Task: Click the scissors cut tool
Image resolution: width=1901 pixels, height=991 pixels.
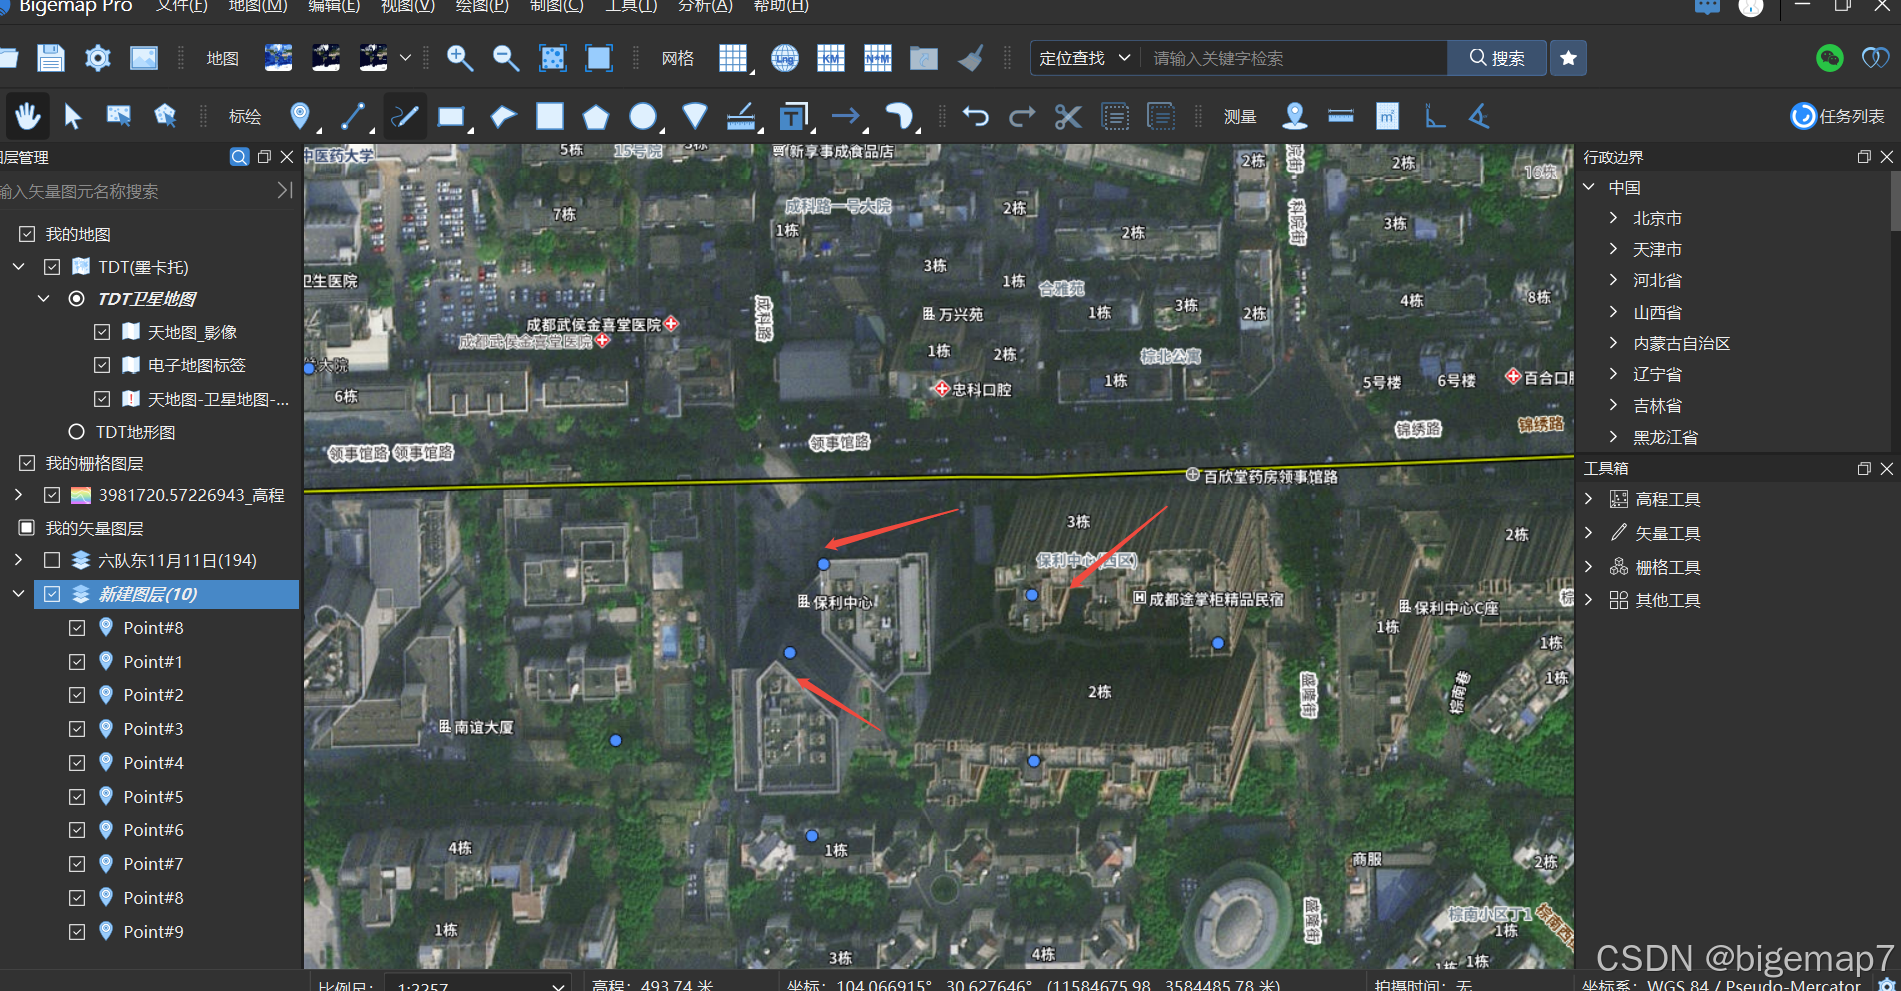Action: (1068, 117)
